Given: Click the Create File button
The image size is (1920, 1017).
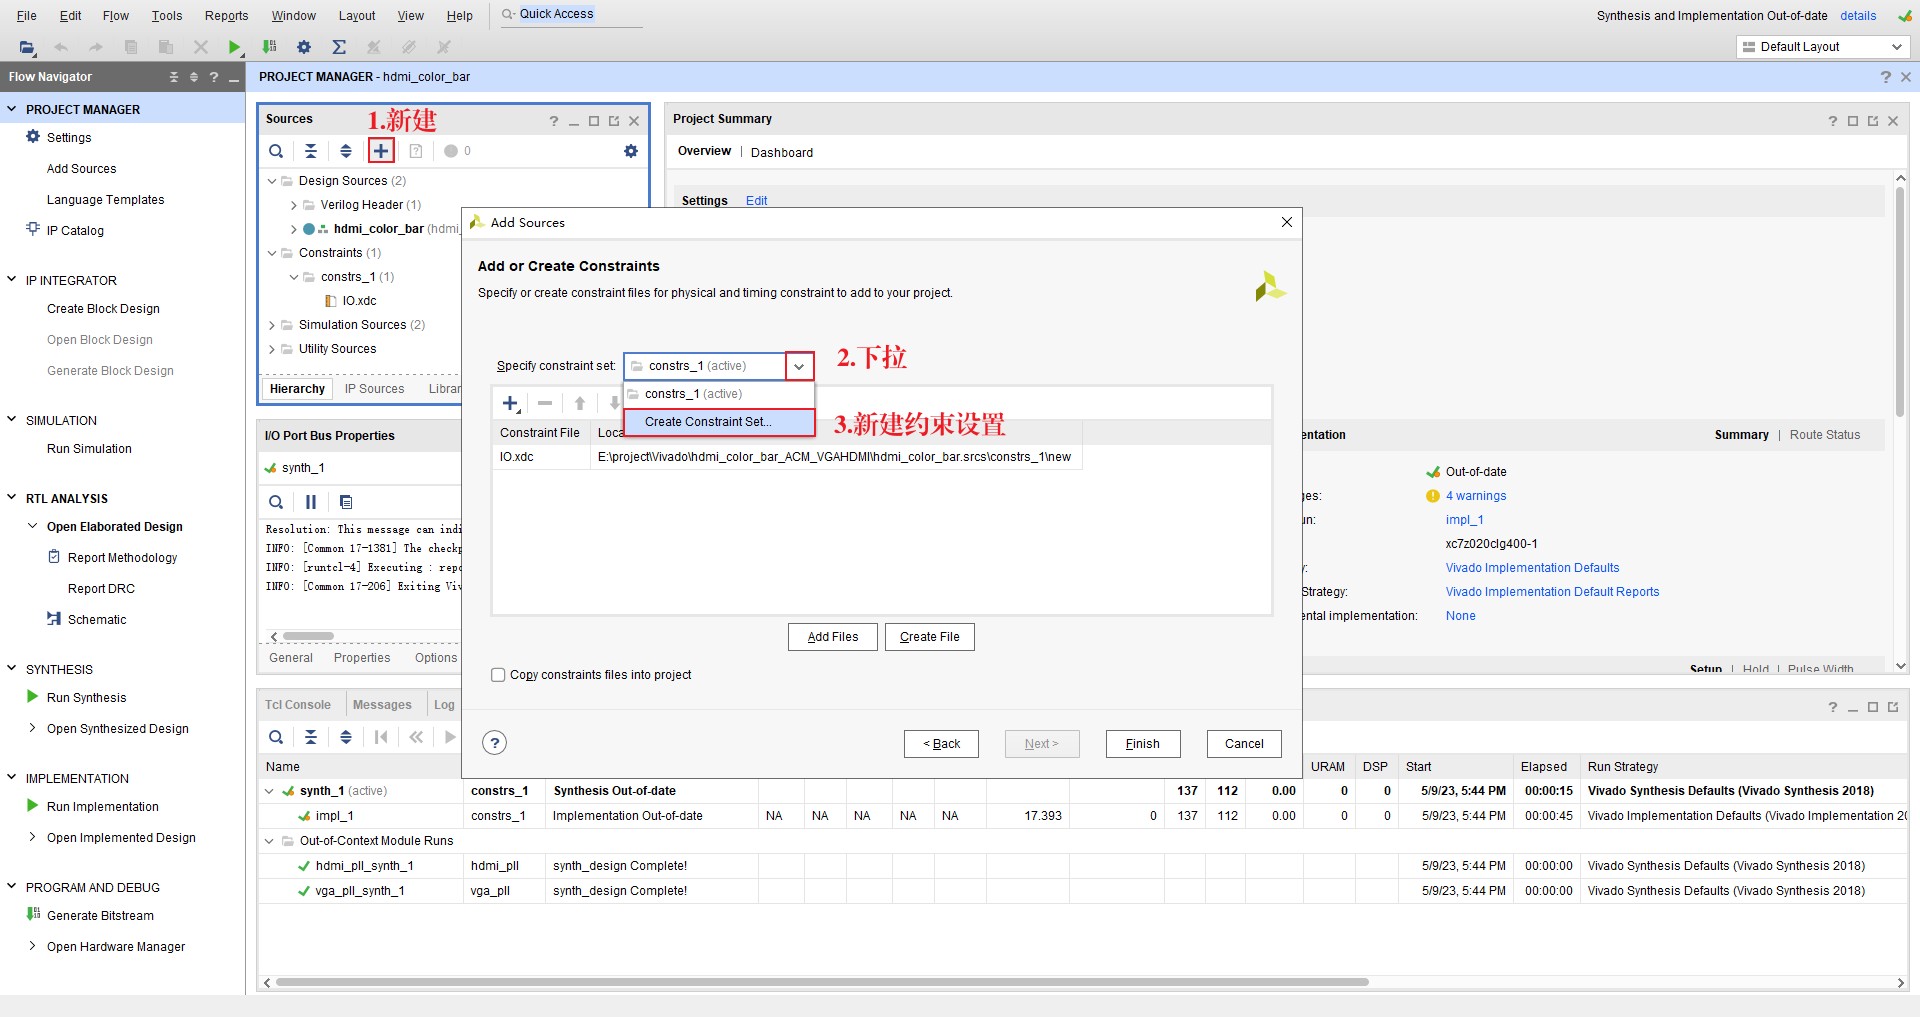Looking at the screenshot, I should tap(930, 637).
